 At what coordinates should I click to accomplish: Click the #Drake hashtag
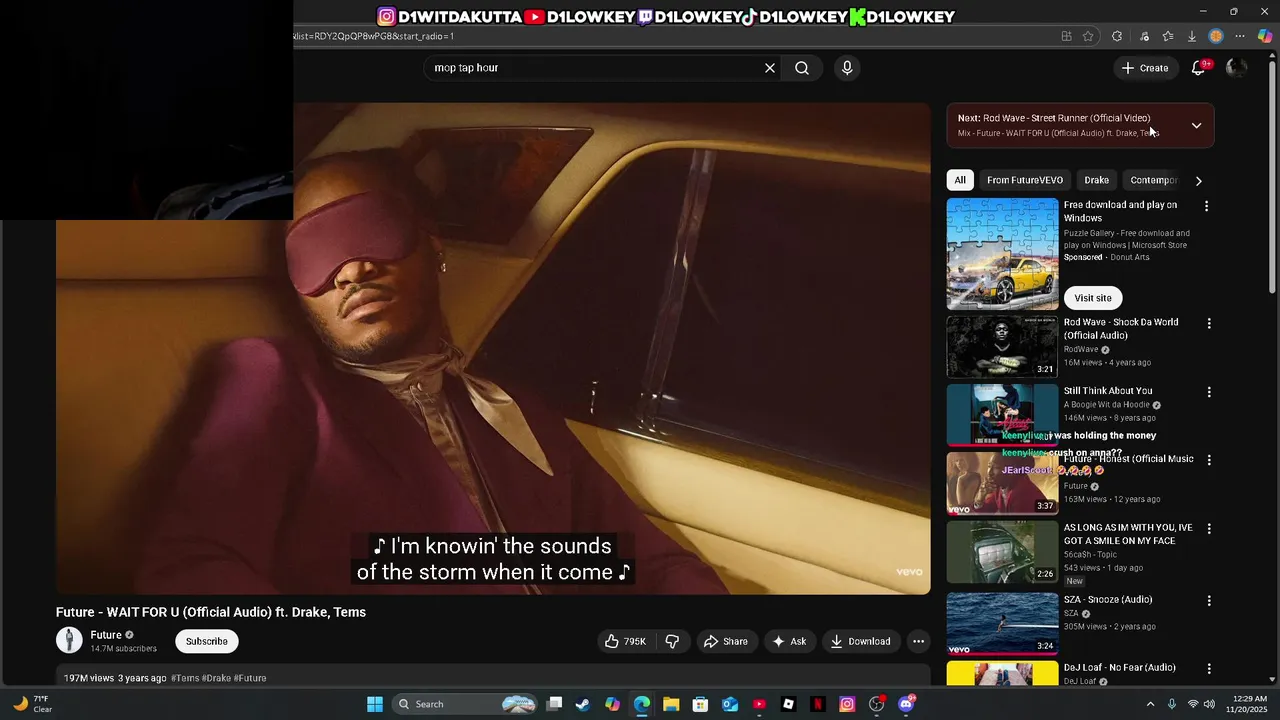pyautogui.click(x=216, y=678)
